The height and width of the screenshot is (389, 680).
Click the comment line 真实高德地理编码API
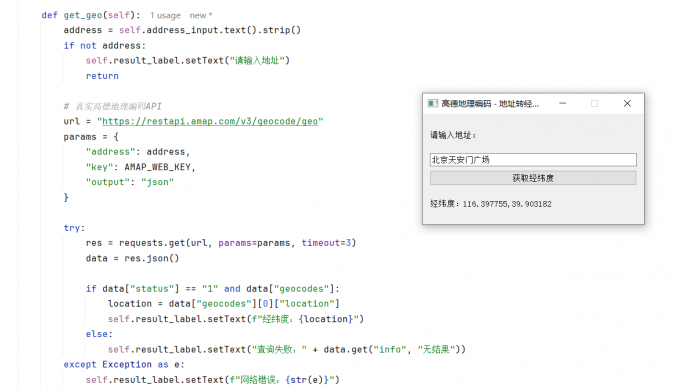[x=113, y=106]
